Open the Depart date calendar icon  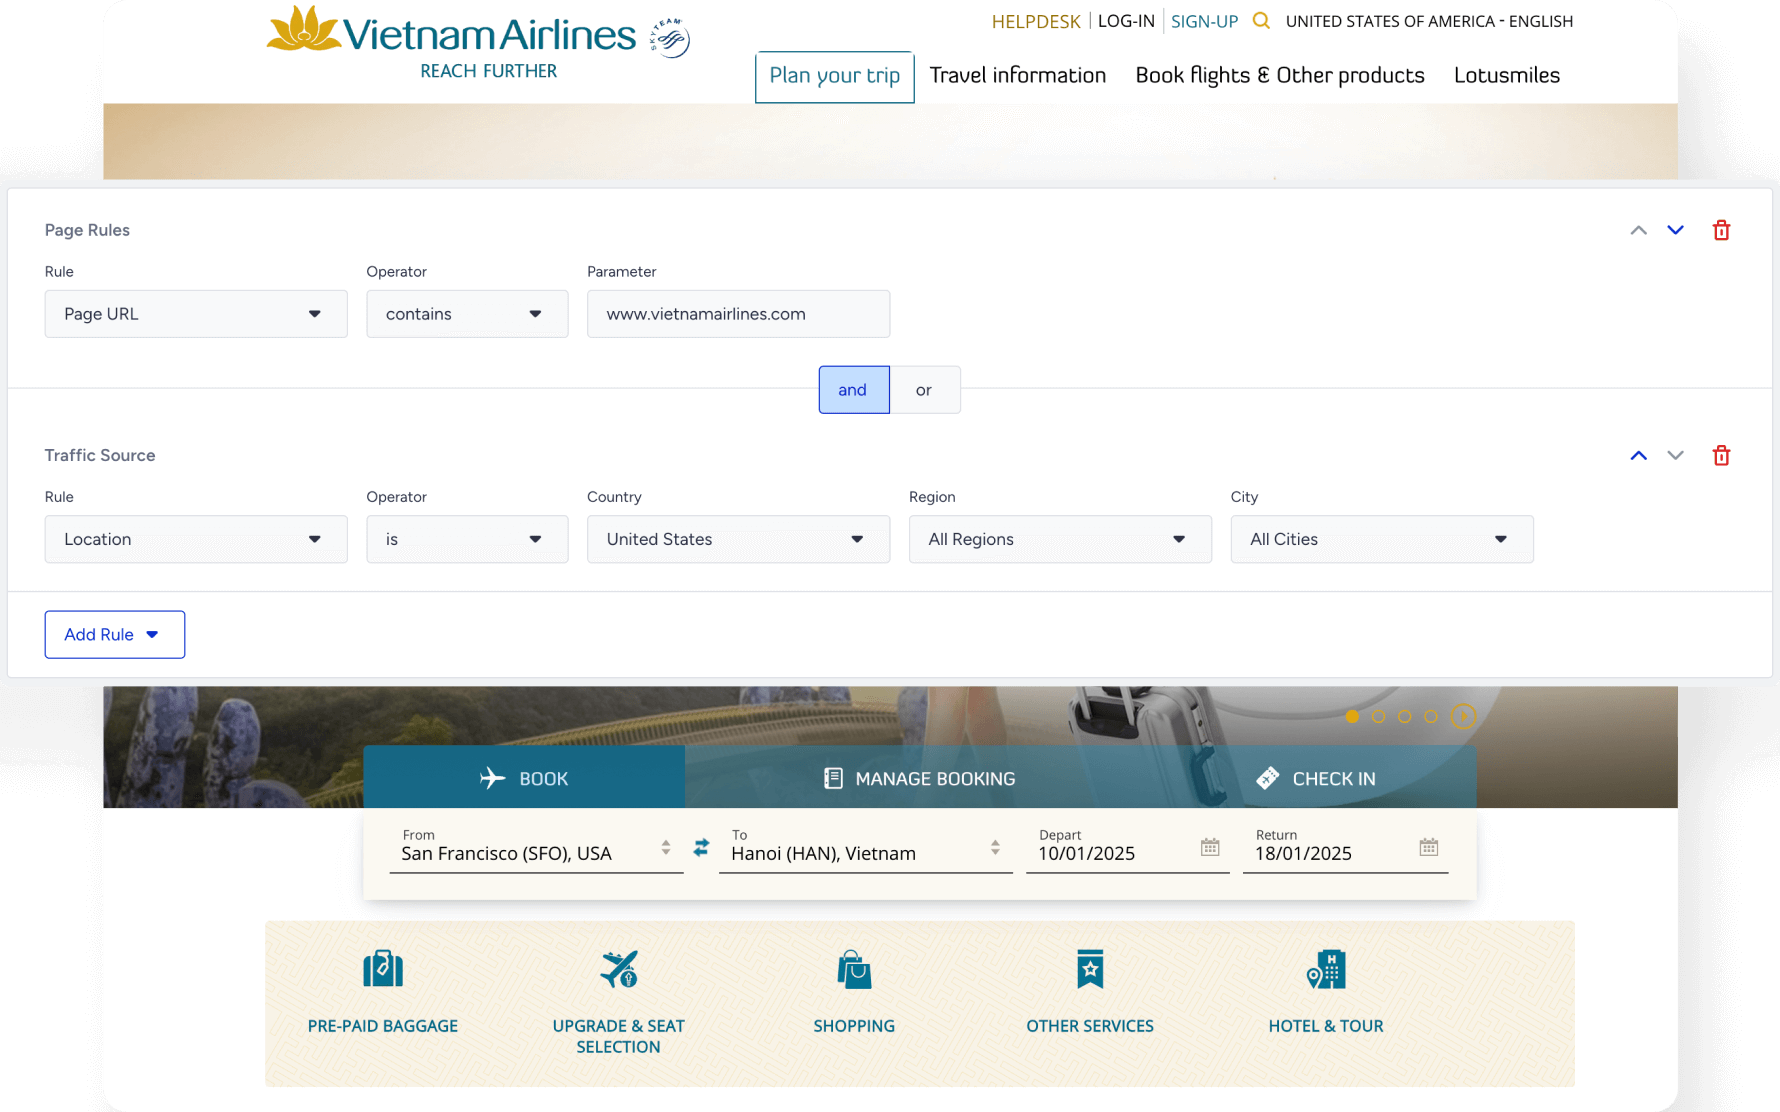pyautogui.click(x=1210, y=847)
